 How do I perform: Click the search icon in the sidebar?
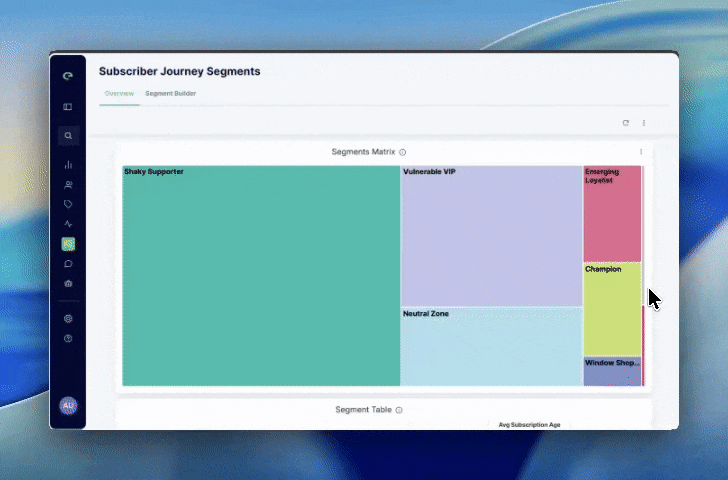point(68,135)
